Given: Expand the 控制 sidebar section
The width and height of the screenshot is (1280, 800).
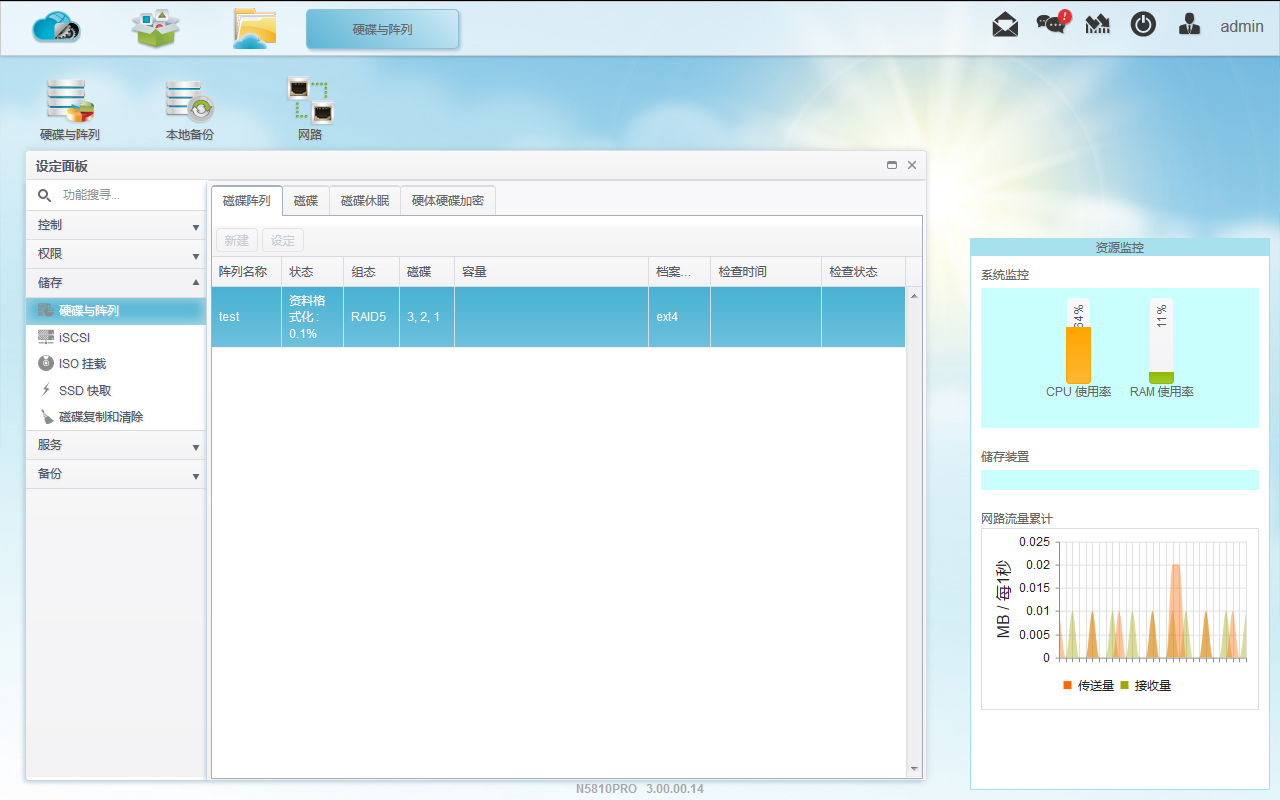Looking at the screenshot, I should point(116,226).
